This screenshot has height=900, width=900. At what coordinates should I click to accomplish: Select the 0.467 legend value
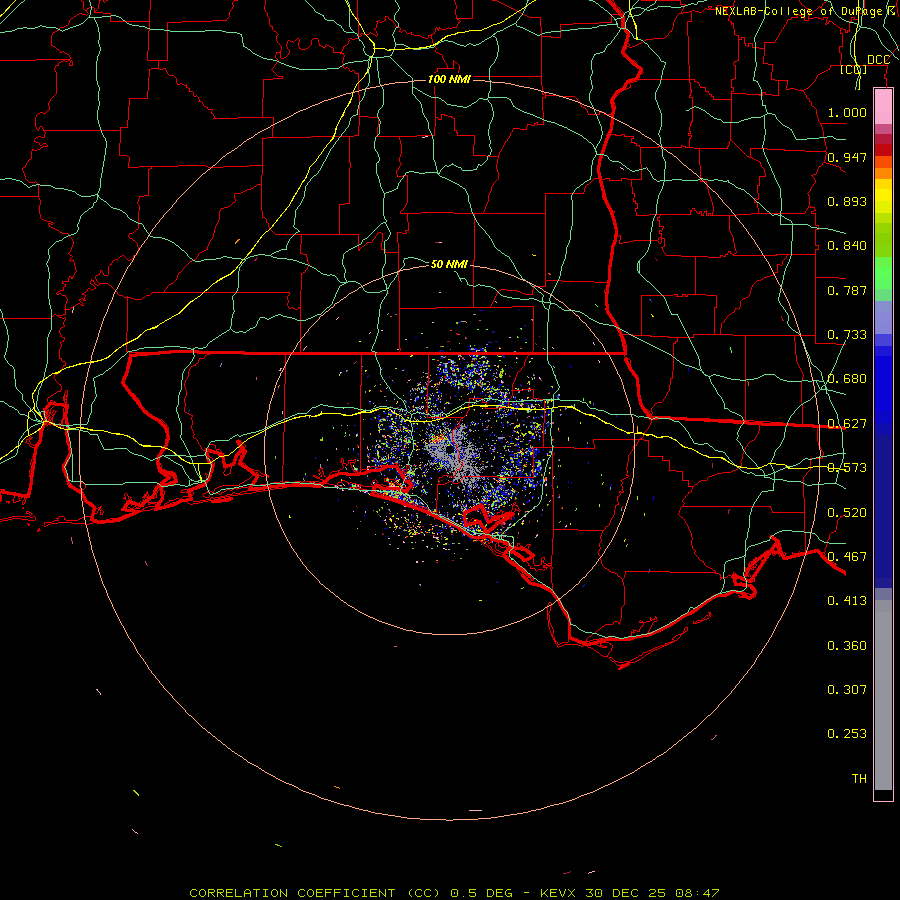click(x=847, y=557)
